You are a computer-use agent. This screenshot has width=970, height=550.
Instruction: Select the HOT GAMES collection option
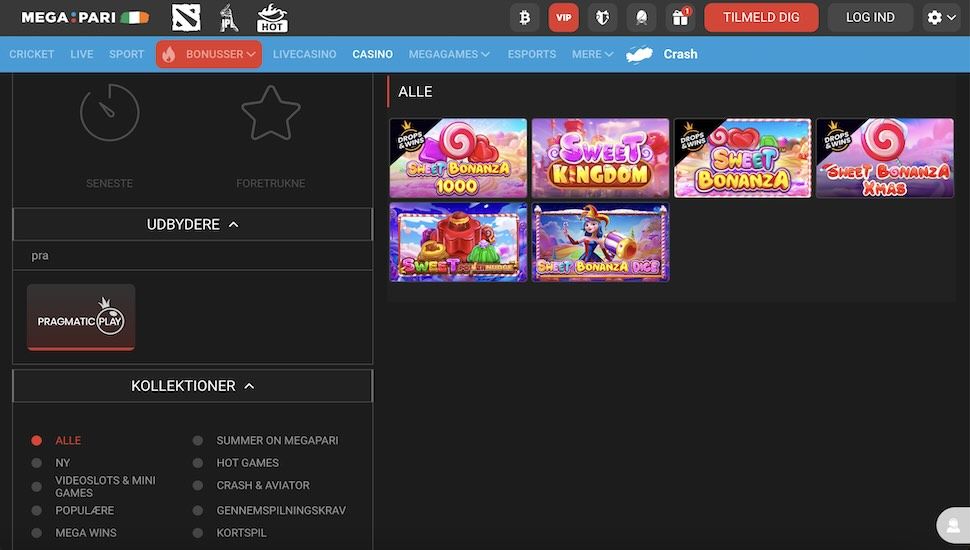247,463
